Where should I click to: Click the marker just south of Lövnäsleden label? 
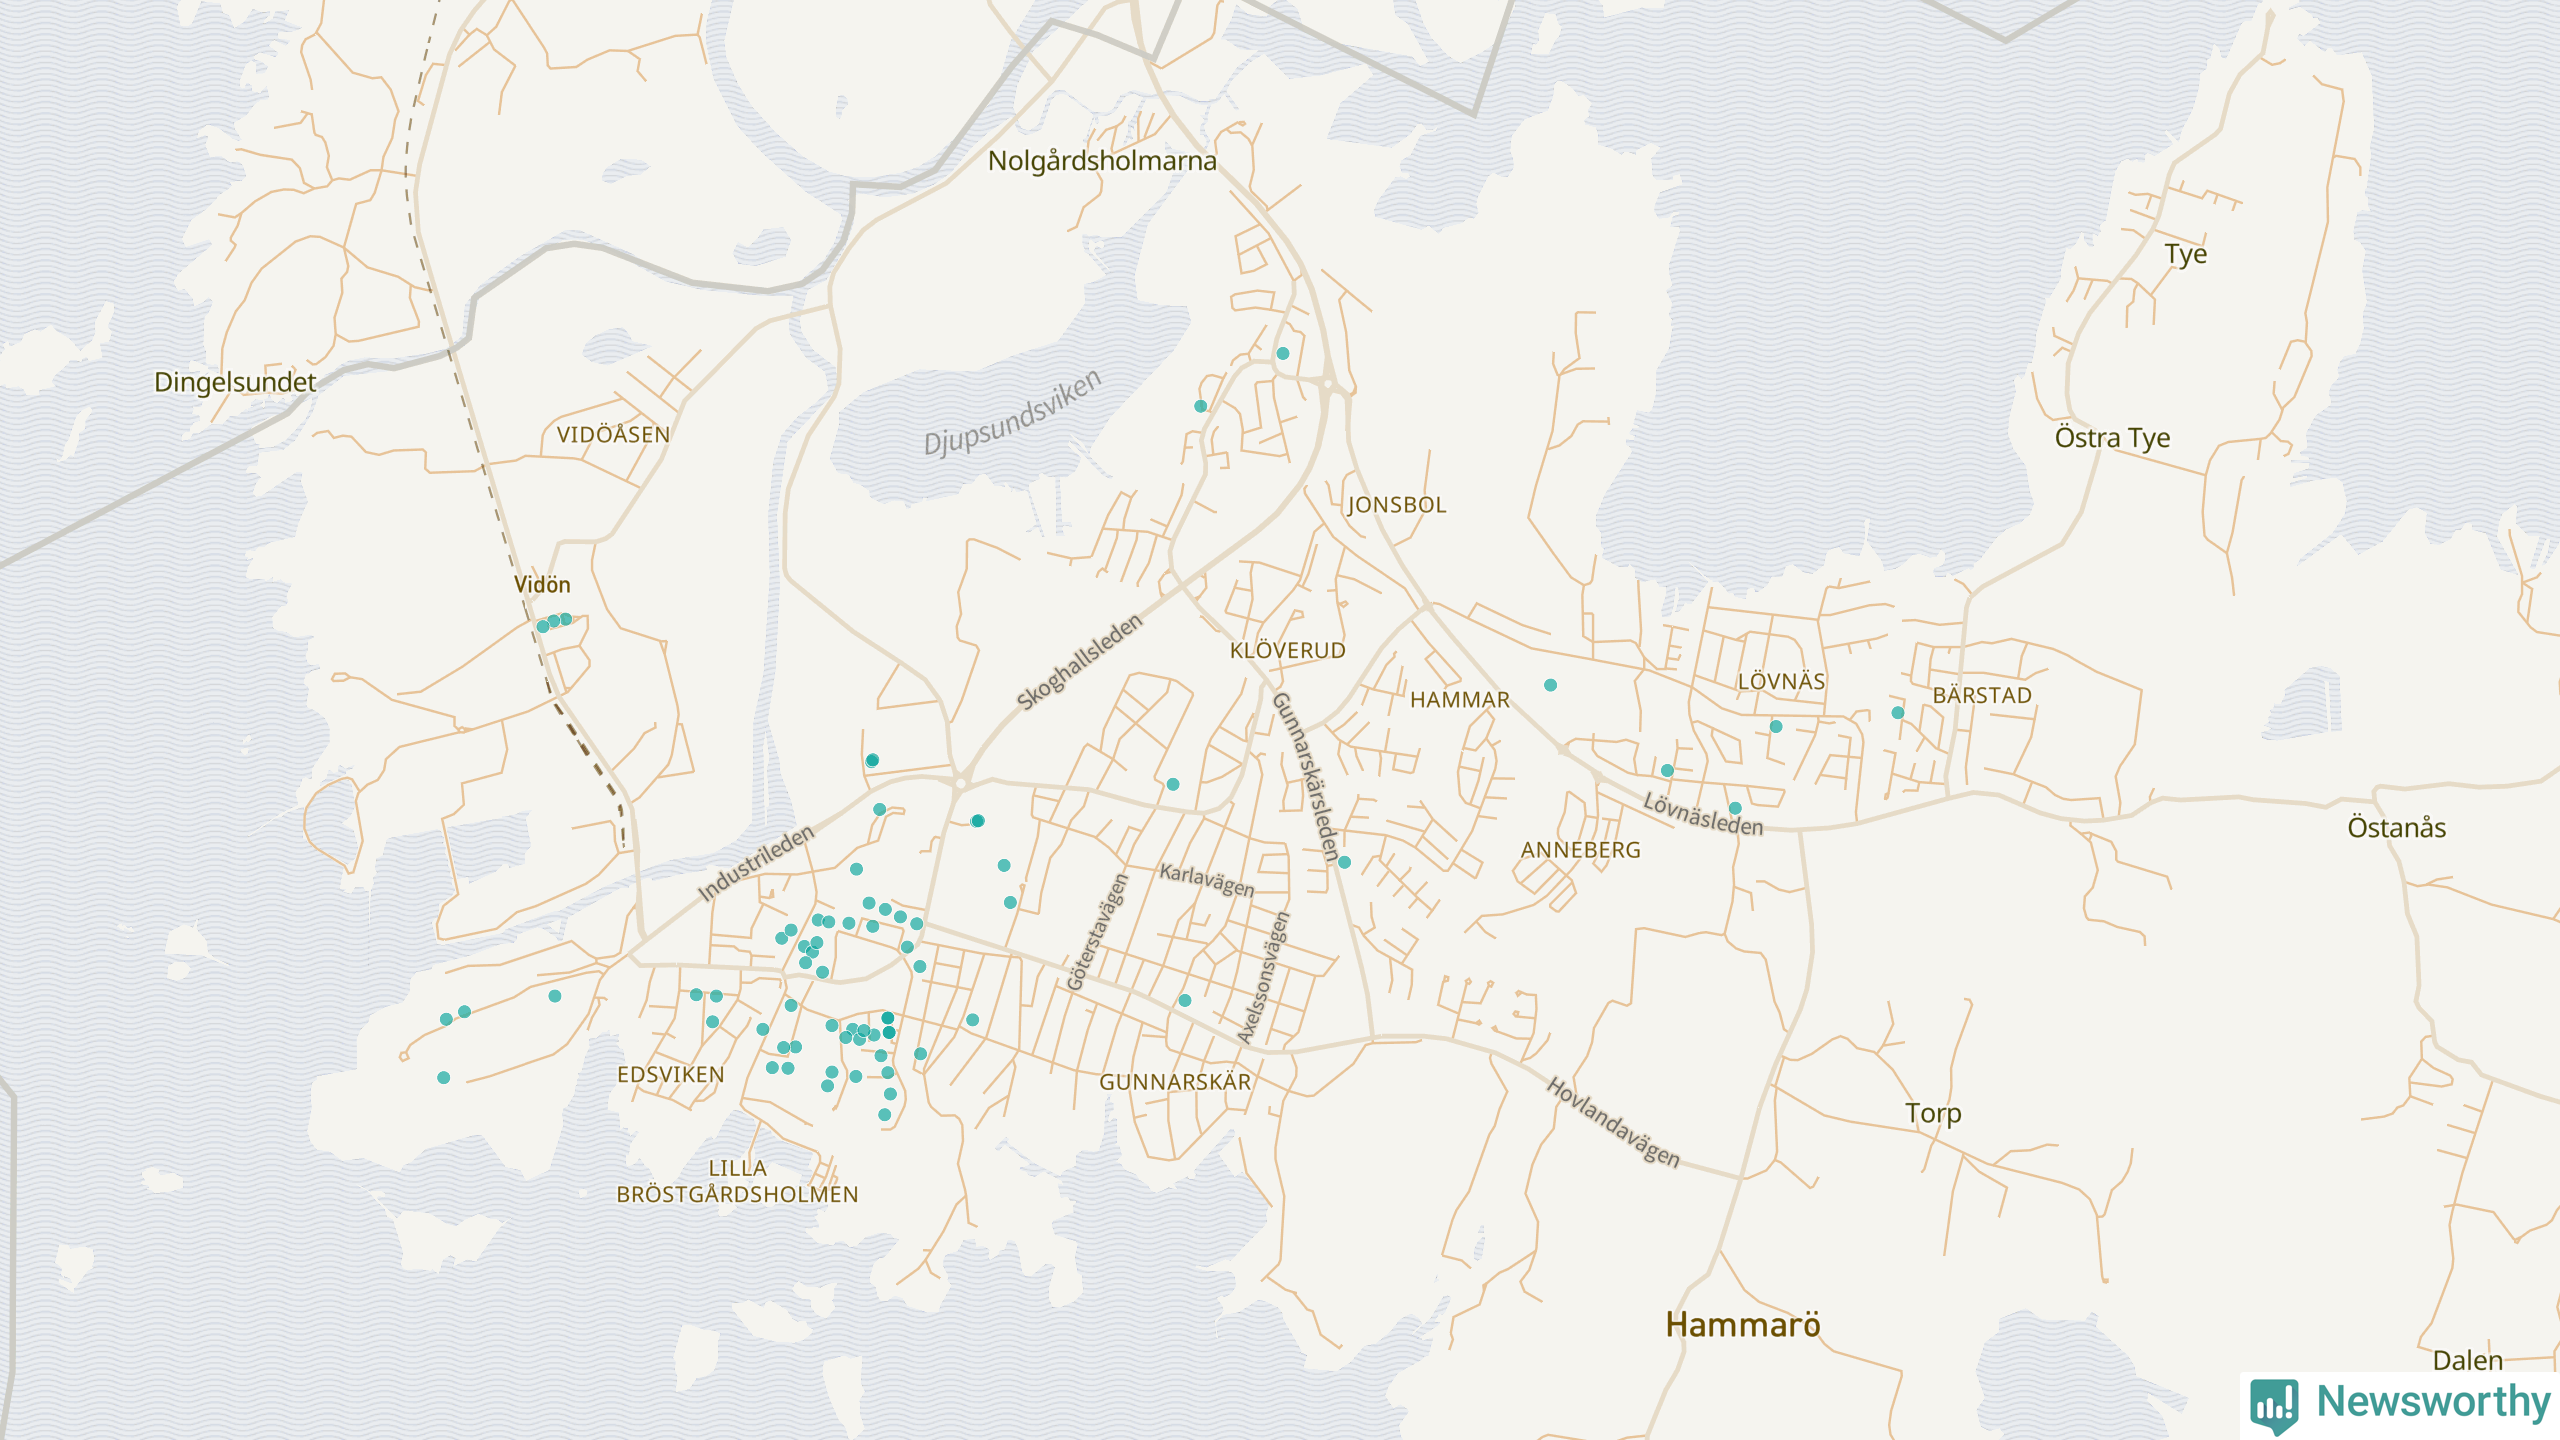(1735, 808)
